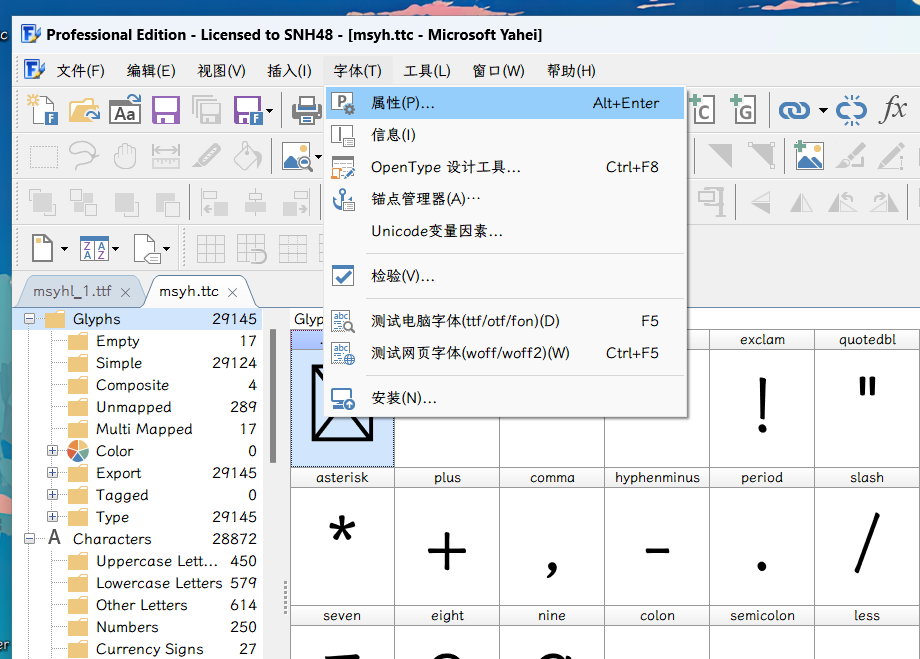Close the msyhl_1.ttf tab
Viewport: 920px width, 659px height.
tap(125, 292)
